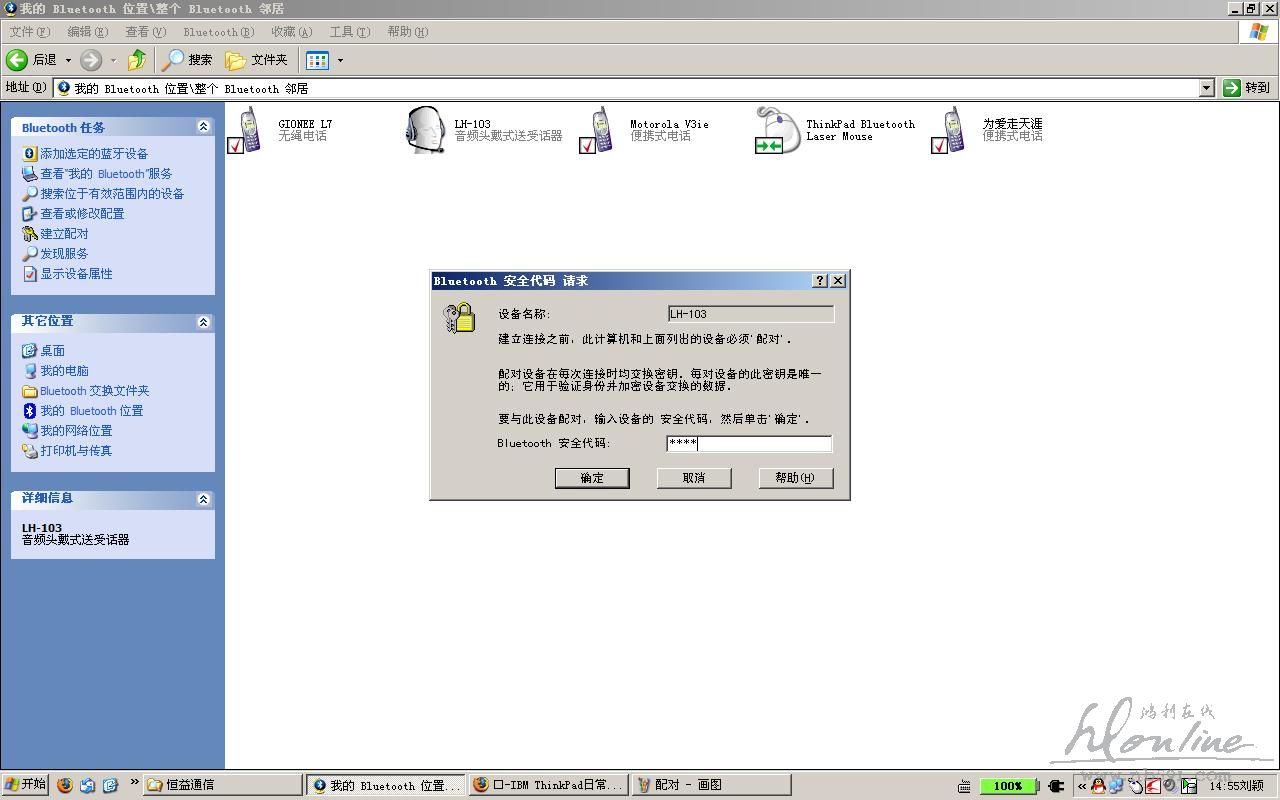Click 显示设备属性 link
1280x800 pixels.
76,274
